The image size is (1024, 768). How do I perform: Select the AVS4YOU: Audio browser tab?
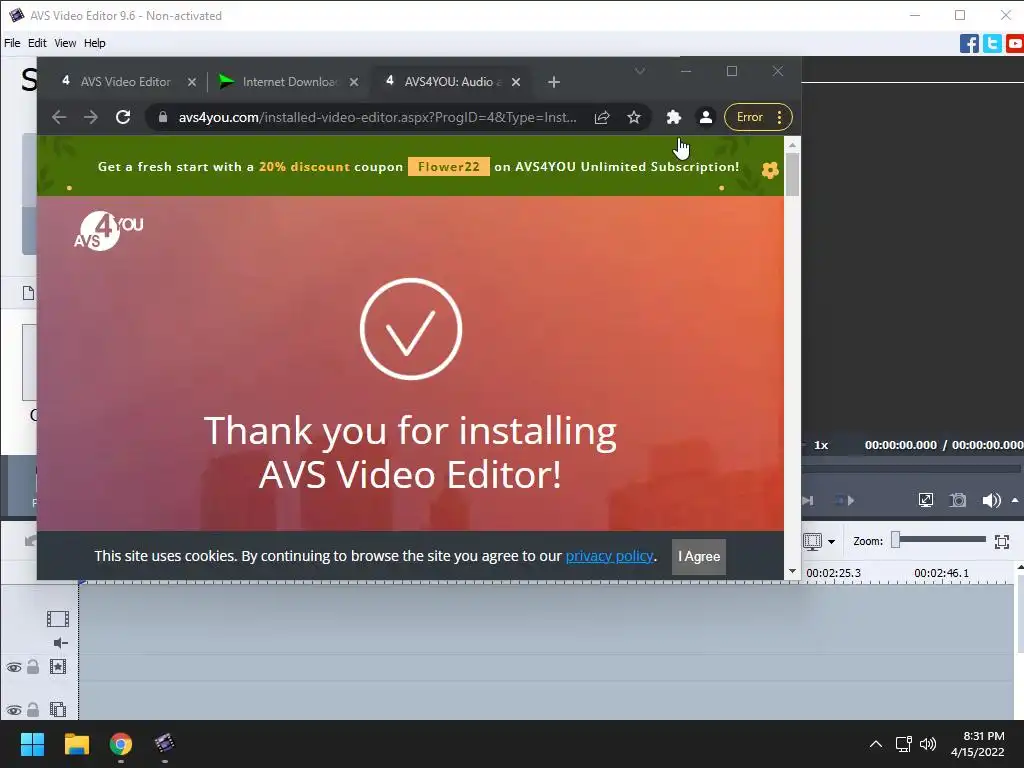(453, 82)
